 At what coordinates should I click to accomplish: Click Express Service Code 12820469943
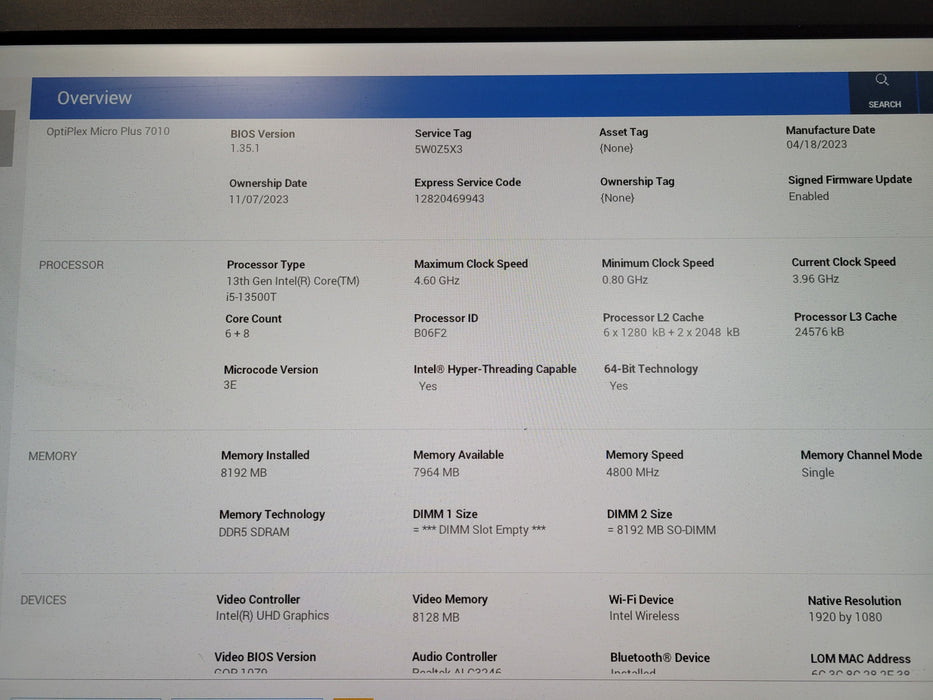[x=449, y=198]
